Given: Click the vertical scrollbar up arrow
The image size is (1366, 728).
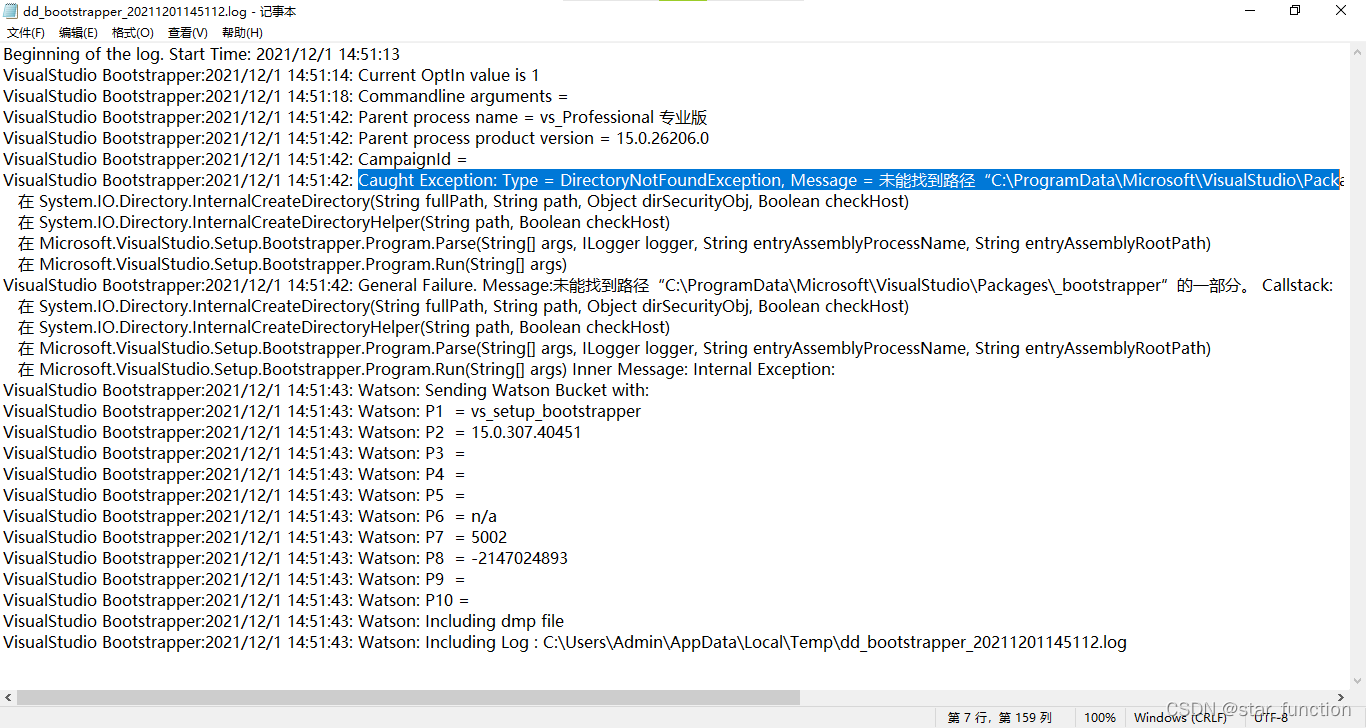Looking at the screenshot, I should (1357, 51).
